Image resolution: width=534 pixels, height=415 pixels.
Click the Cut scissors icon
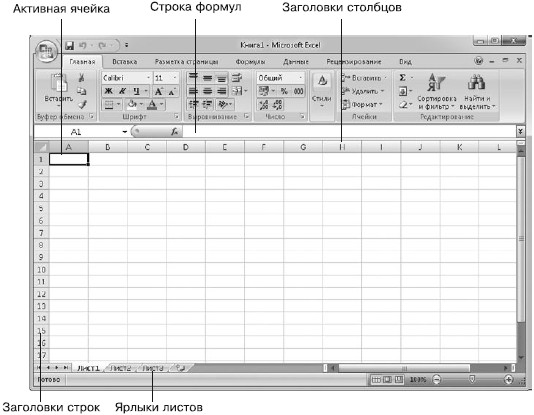(x=81, y=78)
